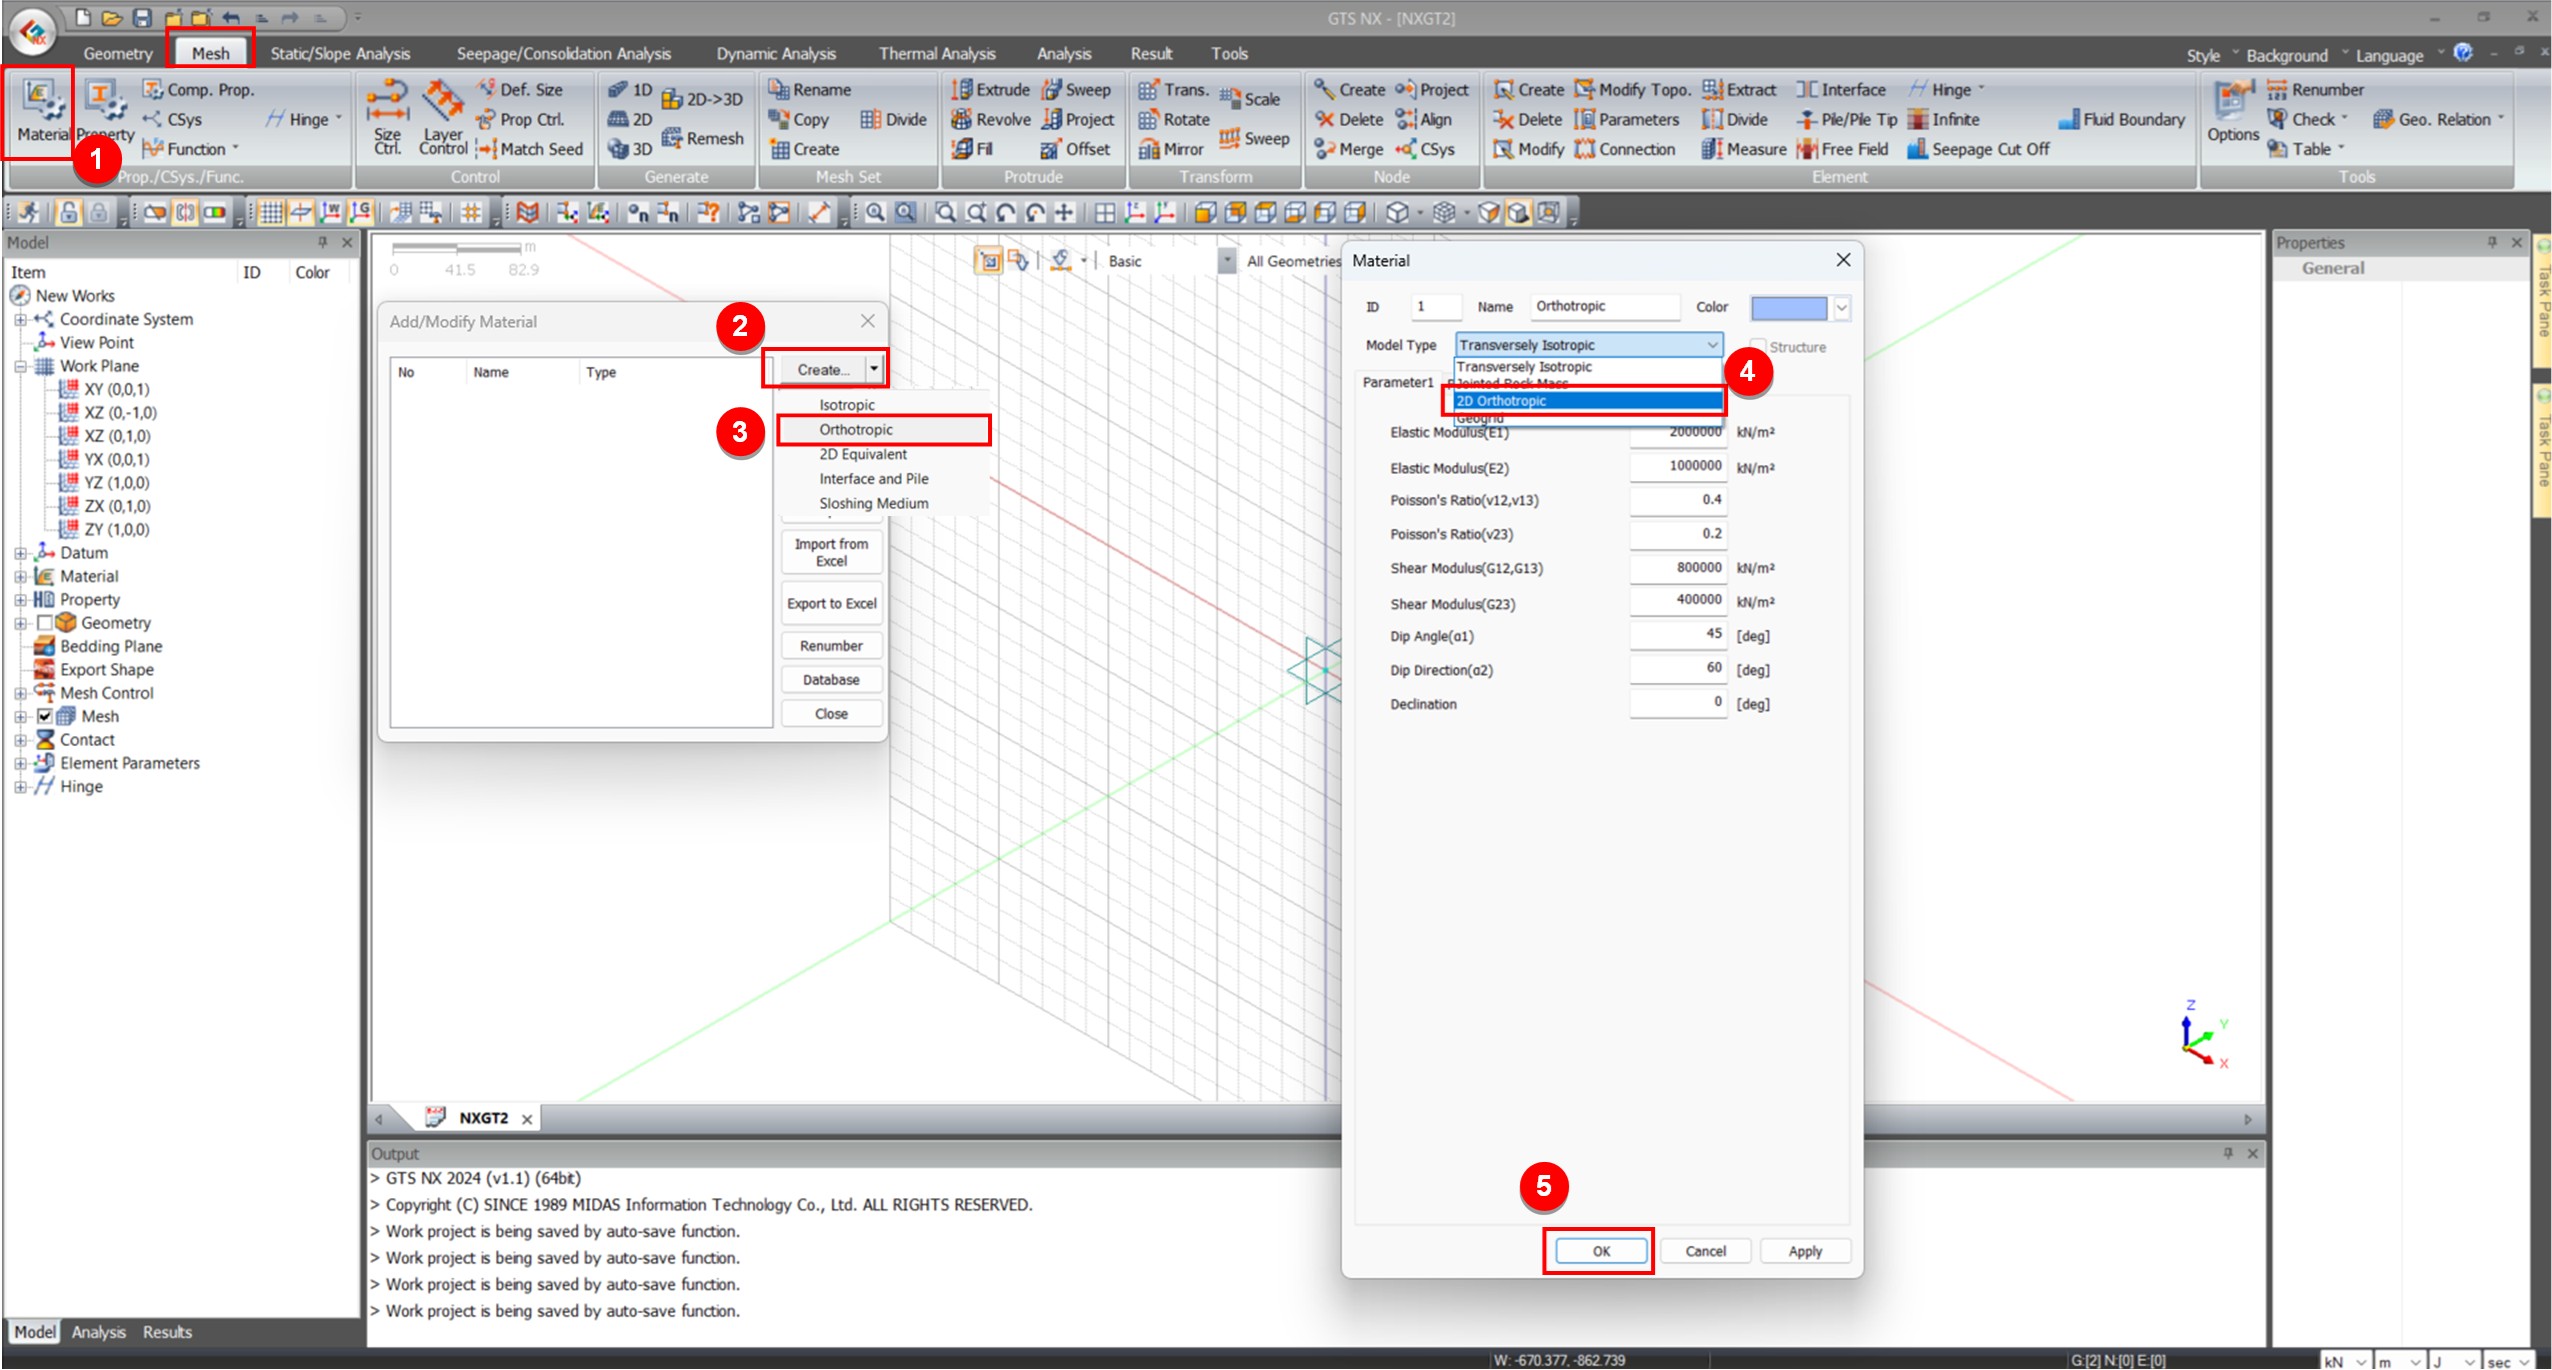
Task: Open the Dynamic Analysis tab
Action: [776, 54]
